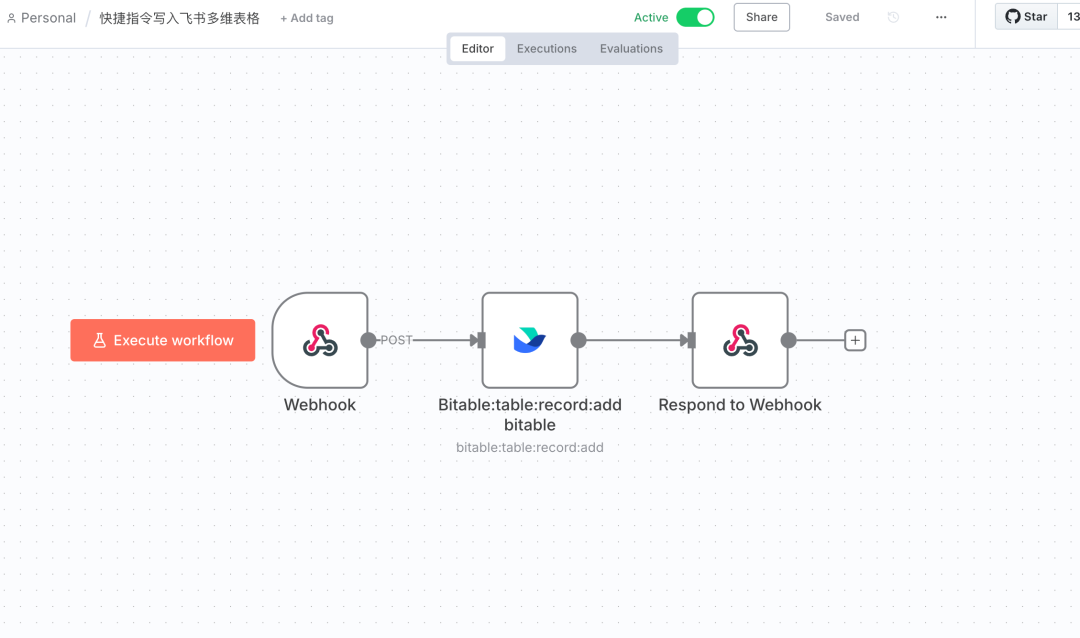Click the connection line between Bitable and Respond
The image size is (1080, 638).
(x=634, y=340)
